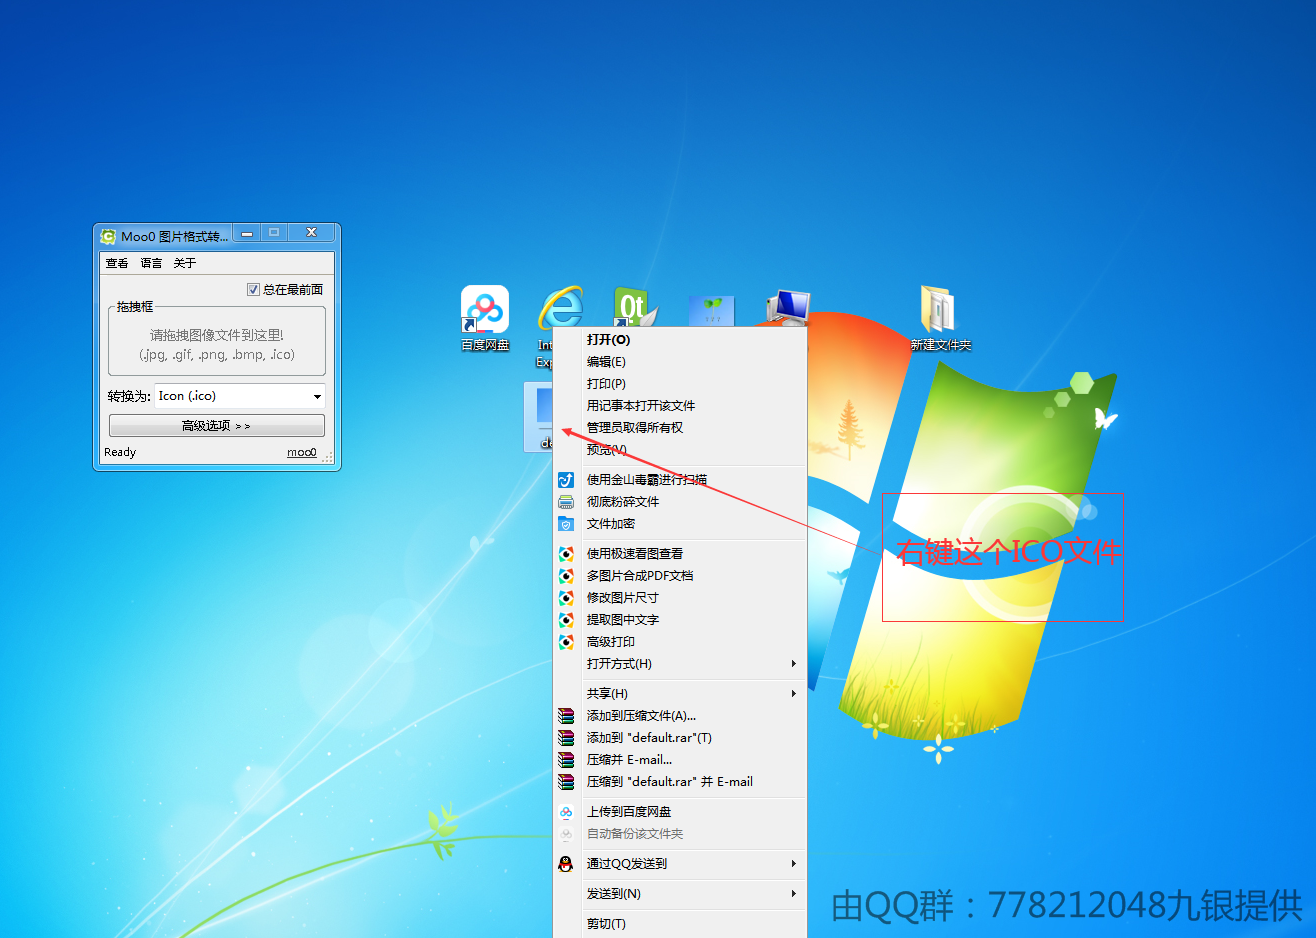
Task: Minimize the Moo0 图片格式转换 window
Action: [247, 233]
